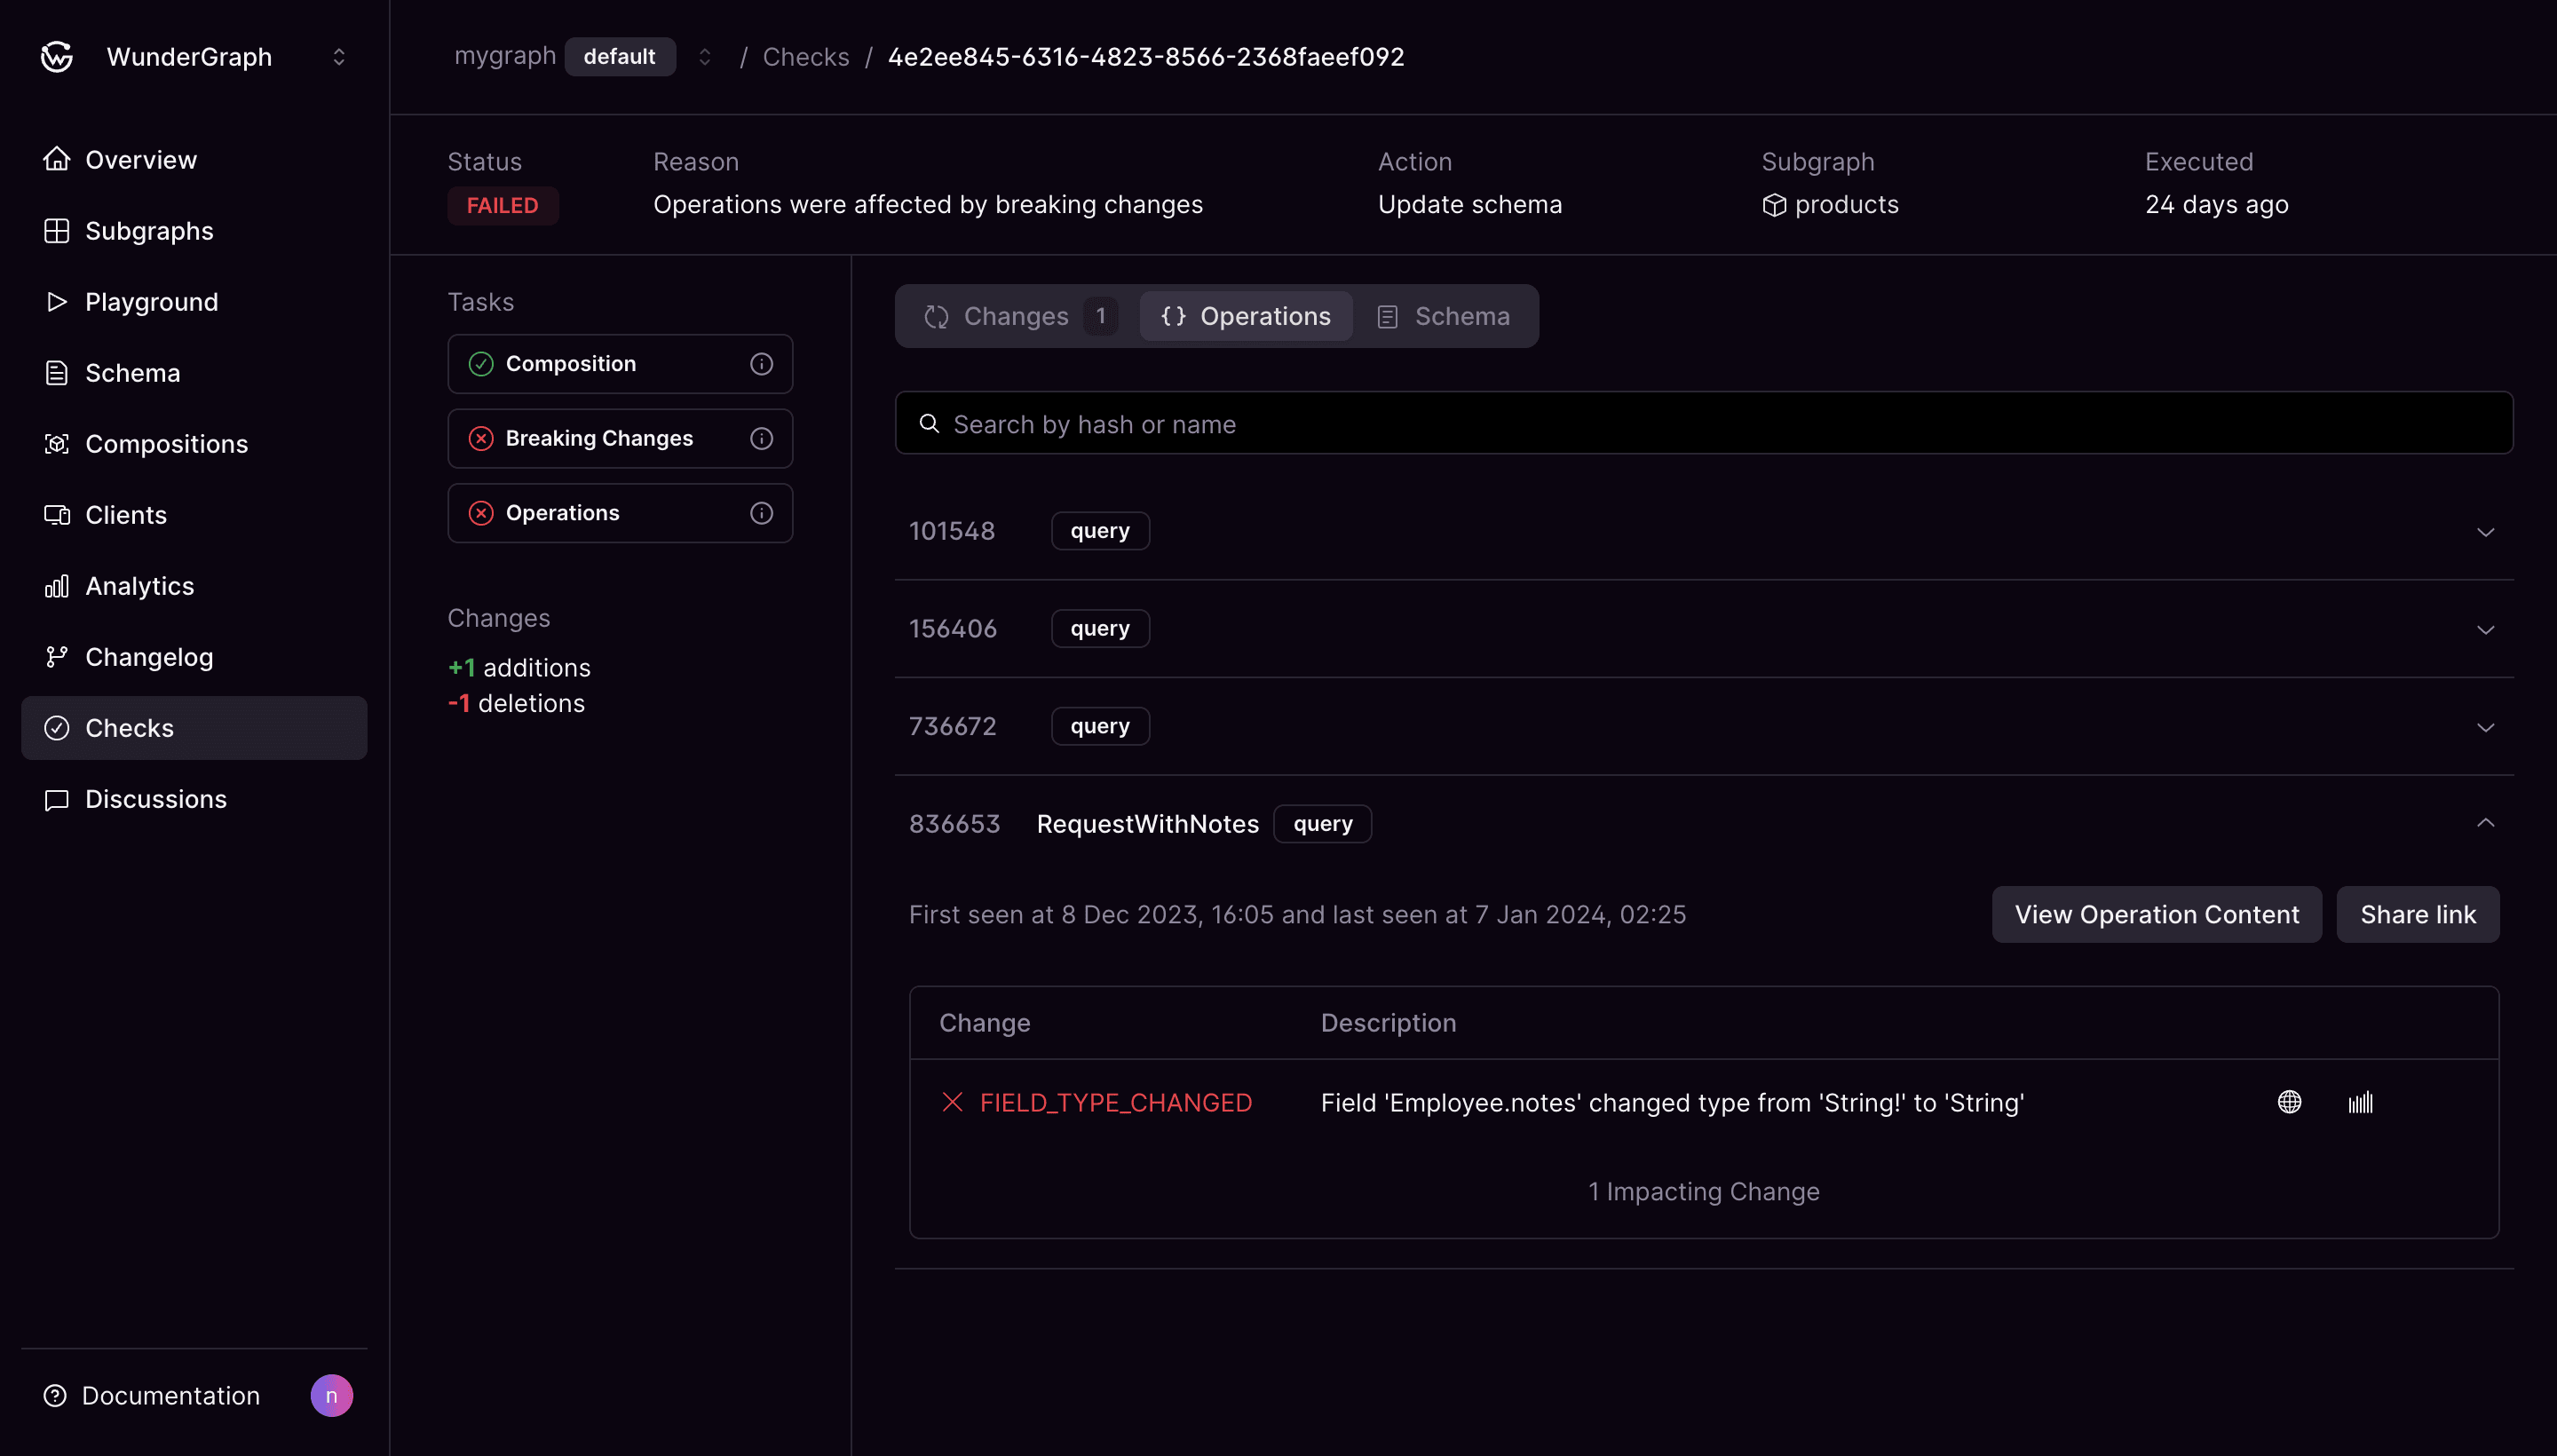2557x1456 pixels.
Task: Click the Clients devices icon
Action: tap(57, 515)
